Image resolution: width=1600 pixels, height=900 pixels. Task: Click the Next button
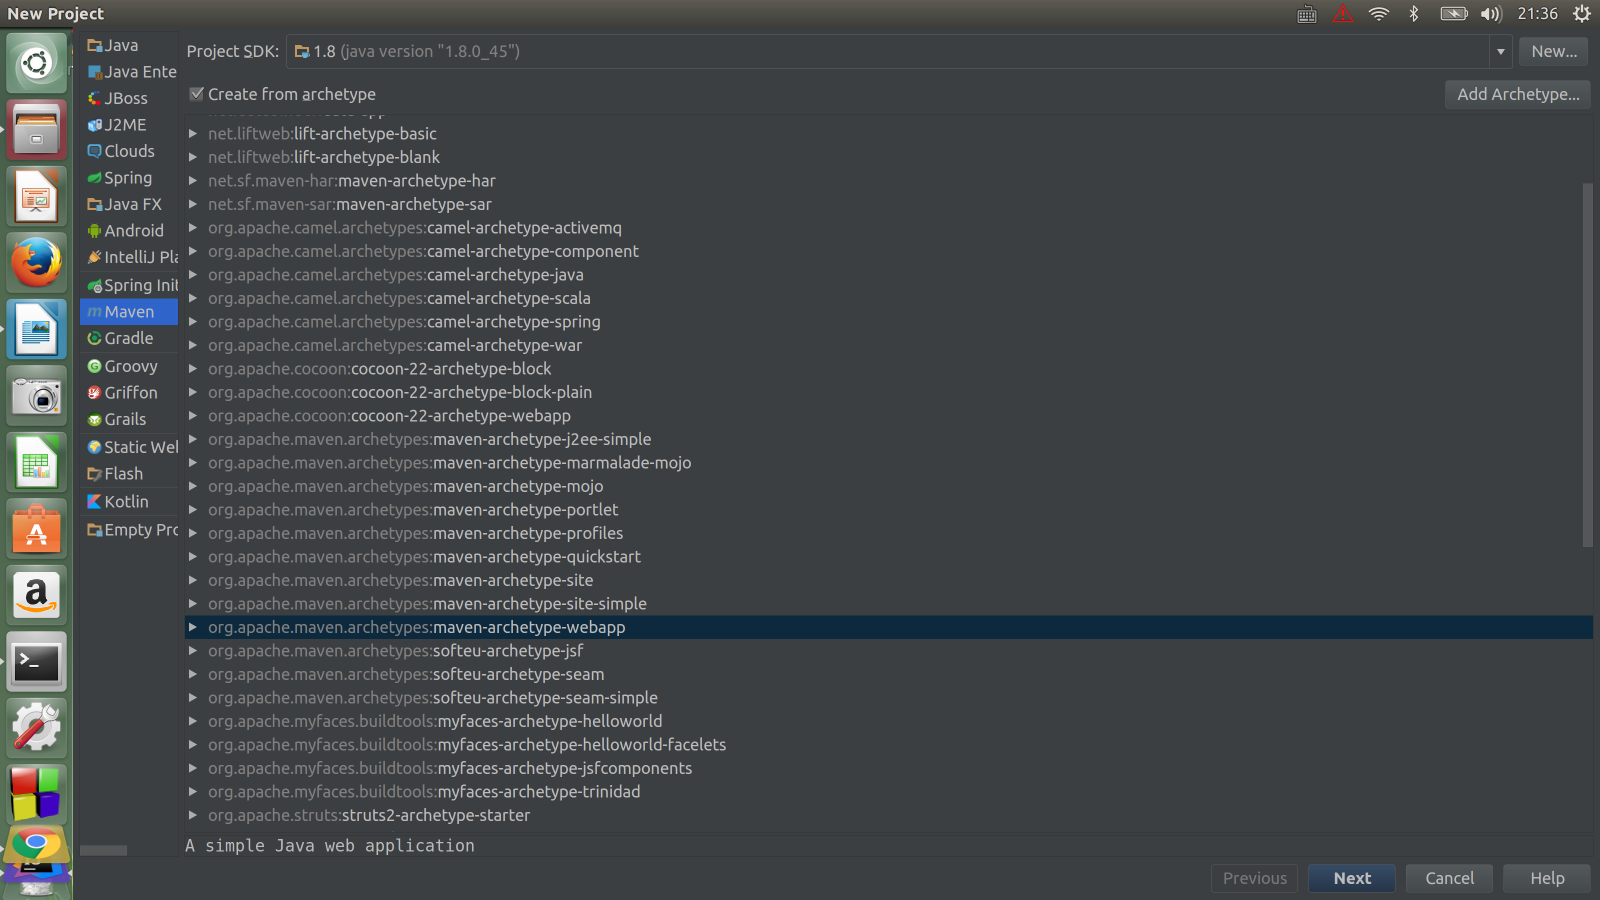point(1352,878)
